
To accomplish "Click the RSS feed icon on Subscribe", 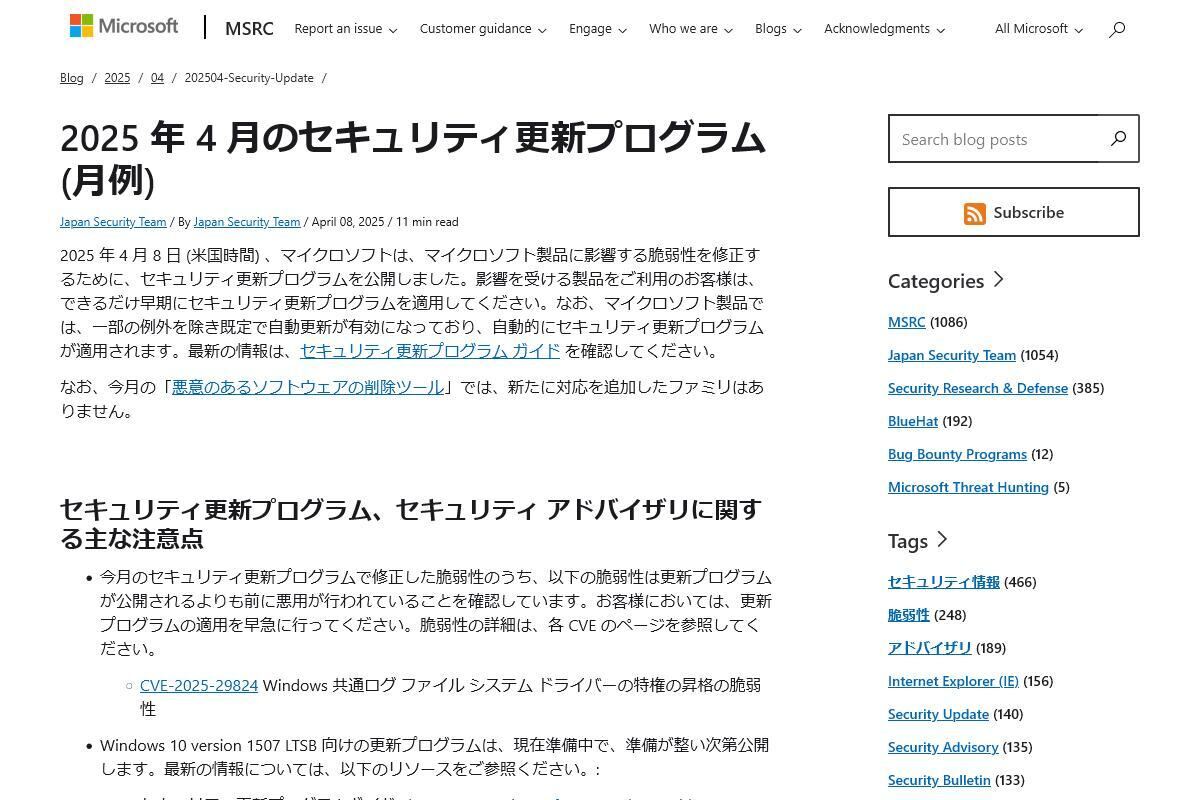I will click(975, 213).
